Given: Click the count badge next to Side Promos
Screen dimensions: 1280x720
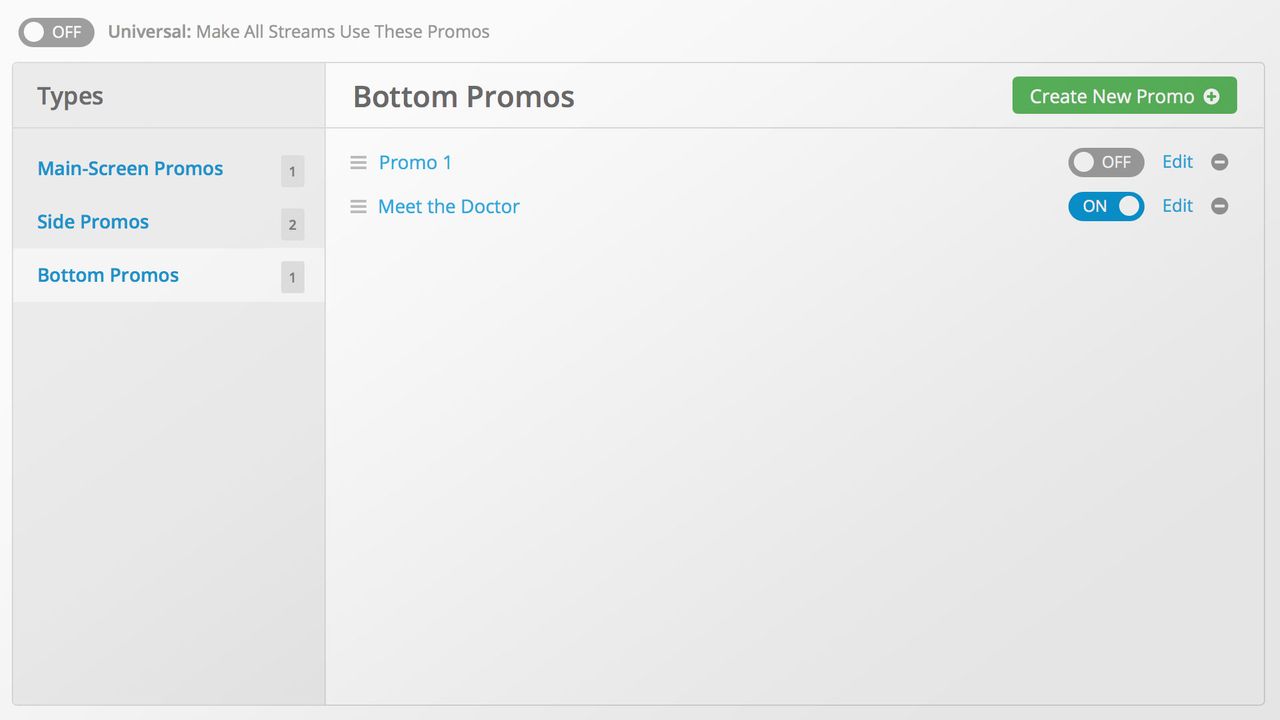Looking at the screenshot, I should (292, 224).
